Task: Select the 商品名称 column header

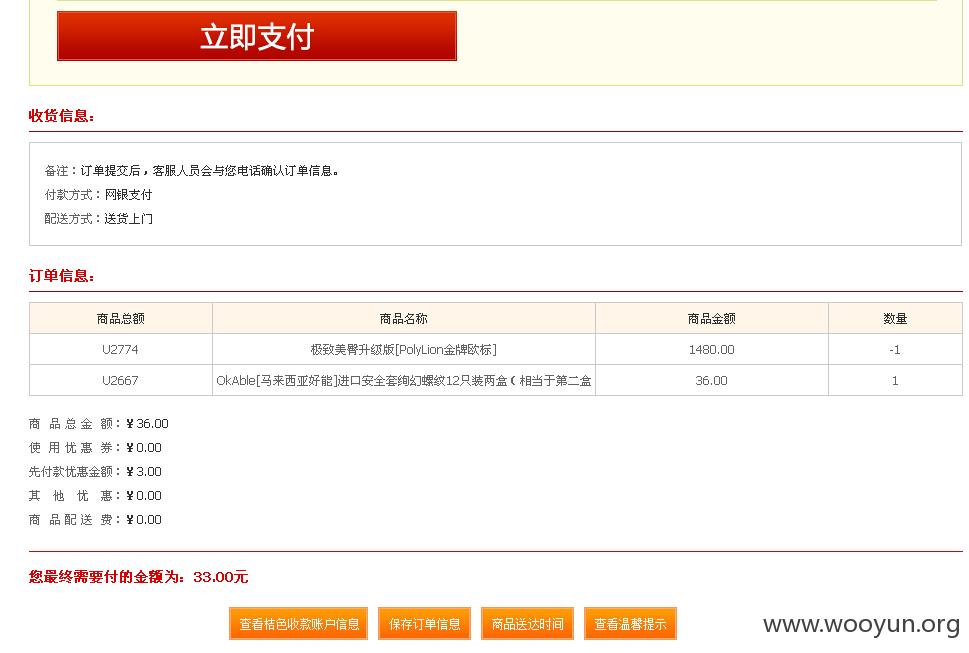Action: pyautogui.click(x=404, y=319)
